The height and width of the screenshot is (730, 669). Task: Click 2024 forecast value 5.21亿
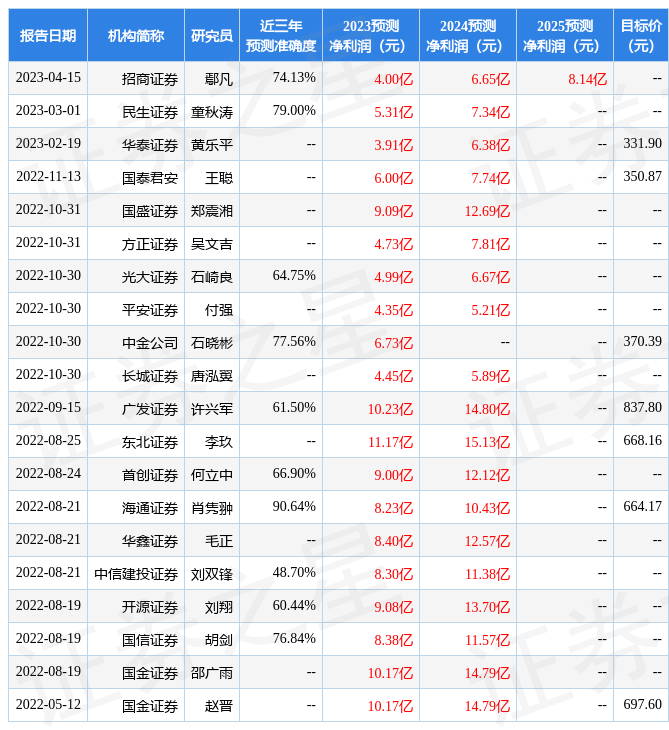pos(490,311)
